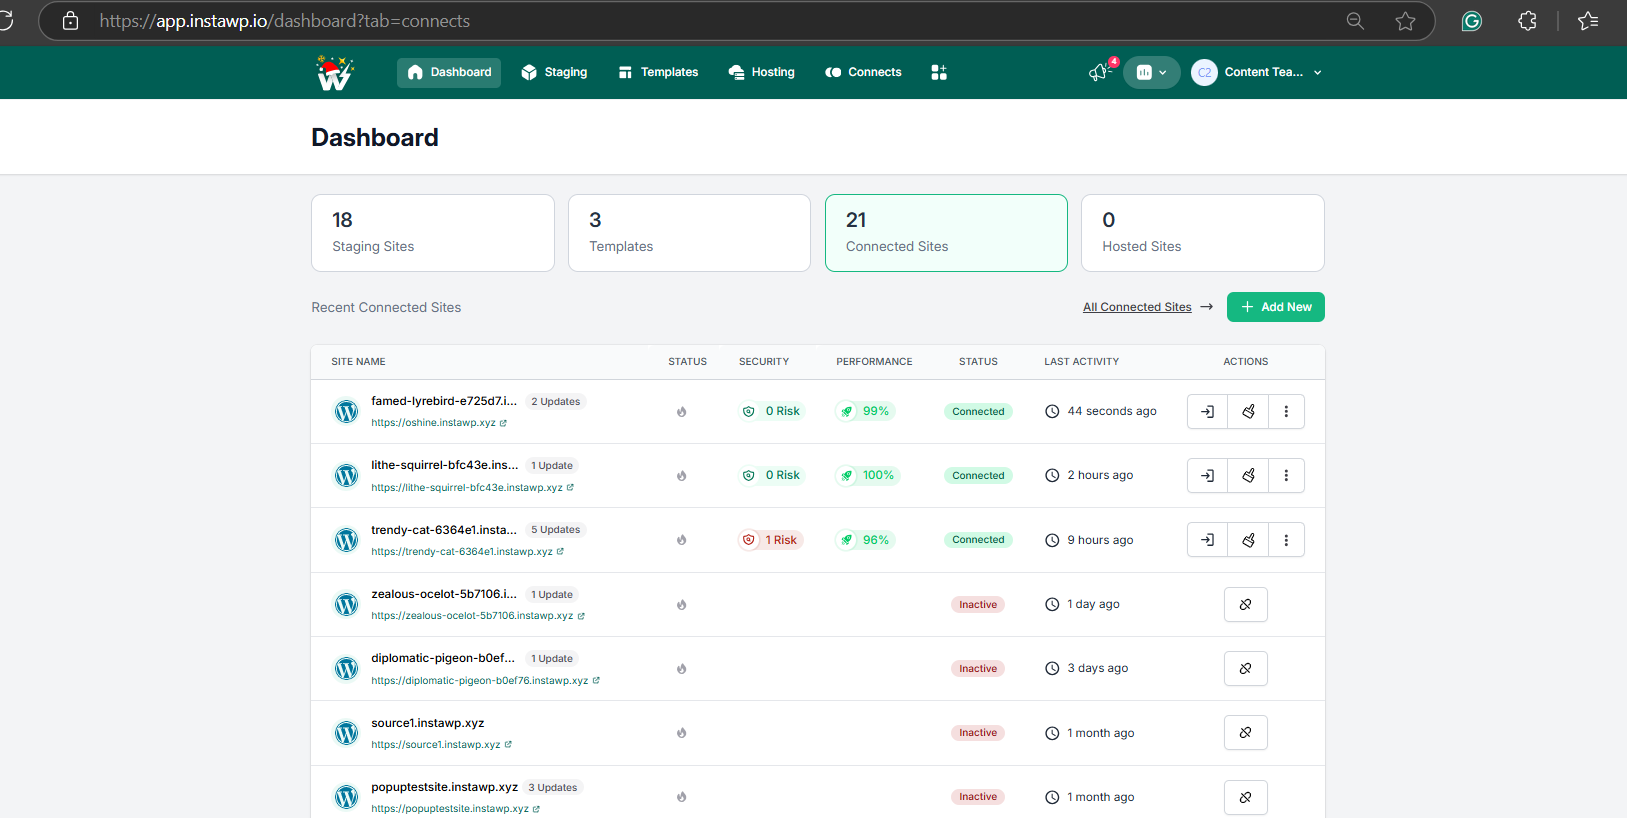Select the 21 Connected Sites card
1627x818 pixels.
coord(946,233)
